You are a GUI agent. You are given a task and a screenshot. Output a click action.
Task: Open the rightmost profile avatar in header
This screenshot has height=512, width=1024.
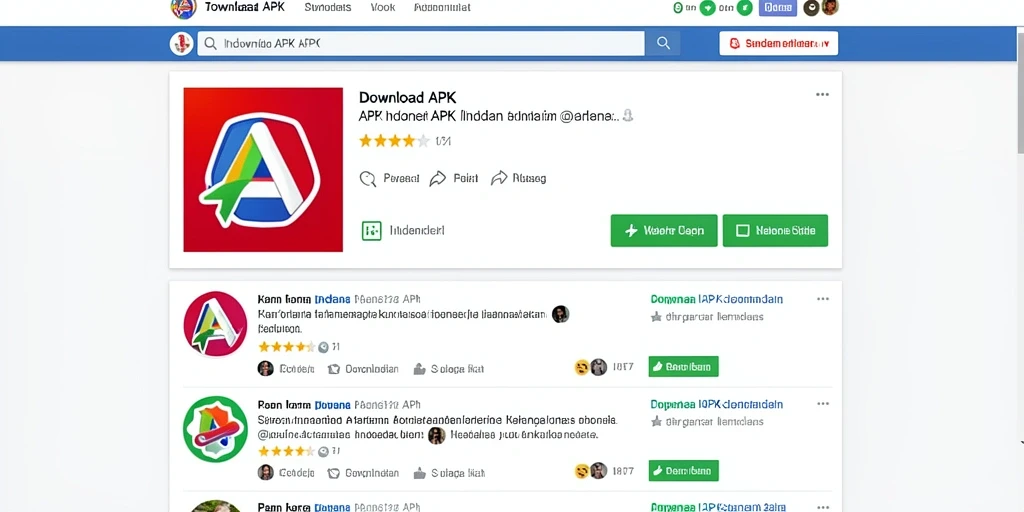click(x=830, y=8)
